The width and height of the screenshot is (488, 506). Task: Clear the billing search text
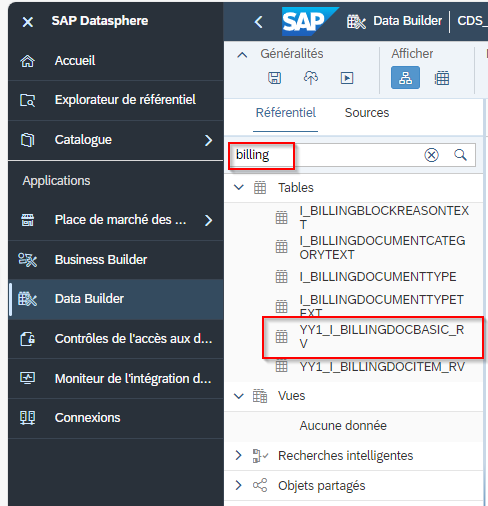[431, 155]
